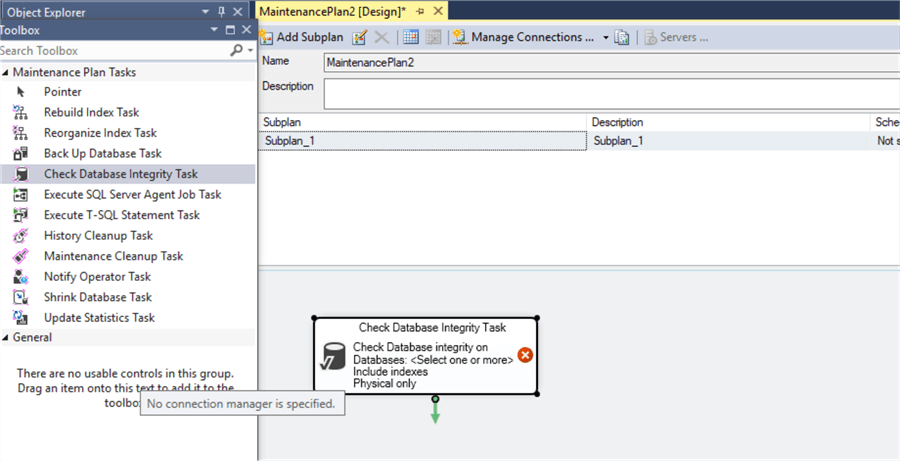Select the Subplan_1 name cell
Viewport: 900px width, 461px height.
point(422,141)
